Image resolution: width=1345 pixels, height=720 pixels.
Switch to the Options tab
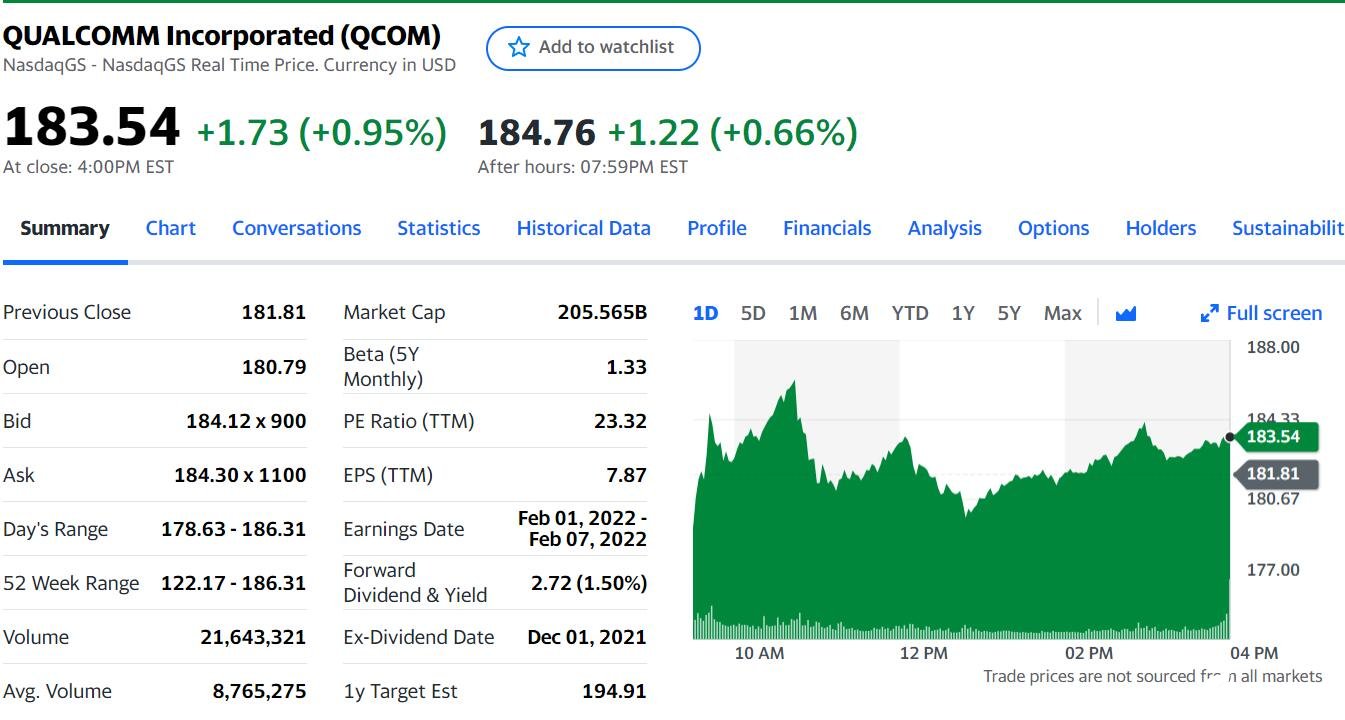[x=1053, y=228]
